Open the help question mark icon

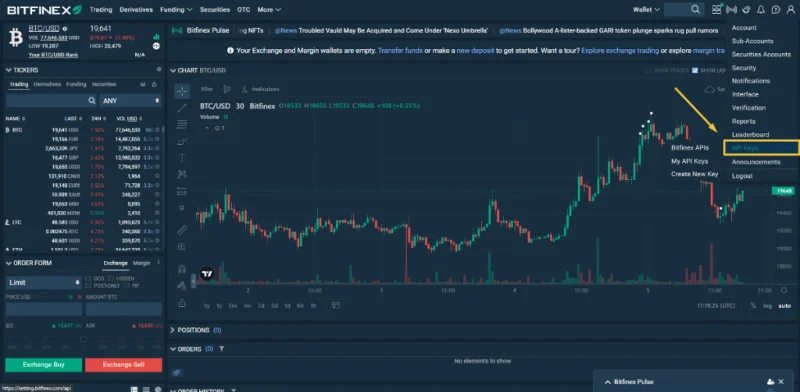tap(776, 9)
